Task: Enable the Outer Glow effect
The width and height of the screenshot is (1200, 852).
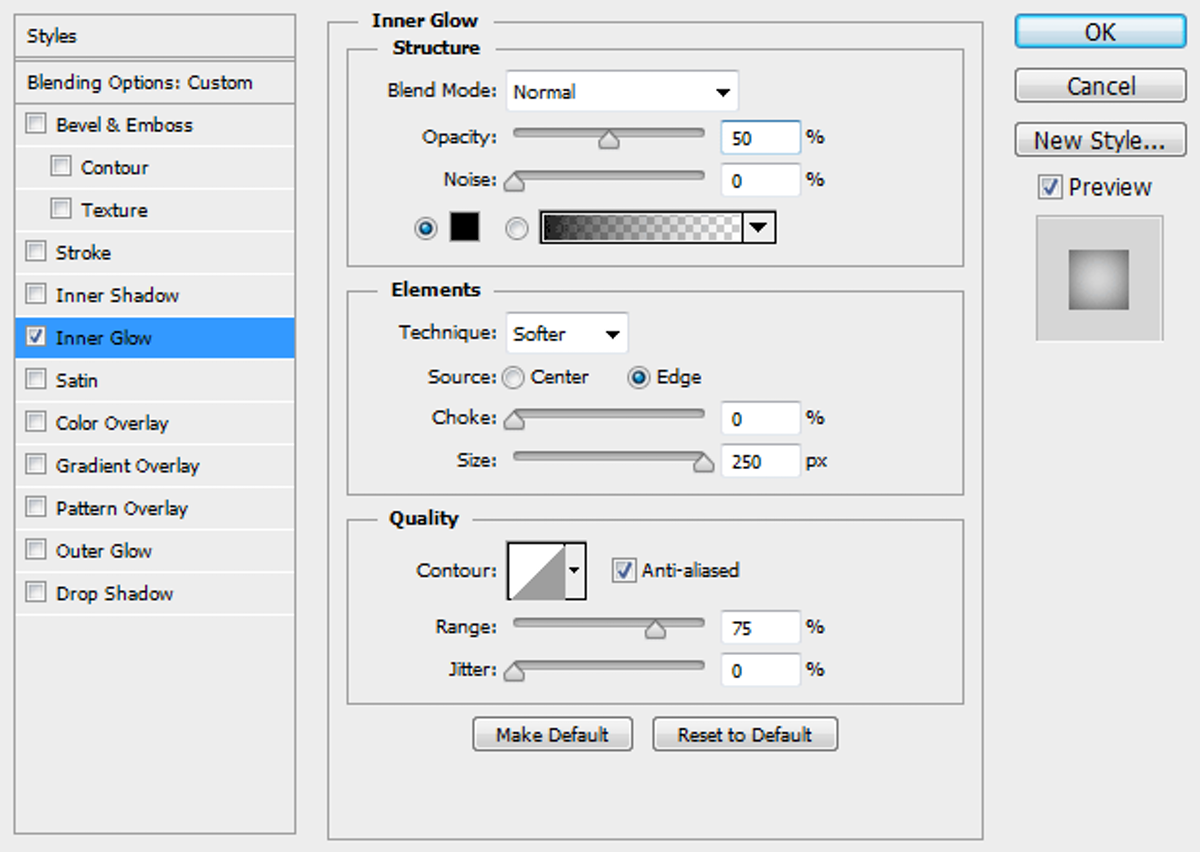Action: tap(35, 550)
